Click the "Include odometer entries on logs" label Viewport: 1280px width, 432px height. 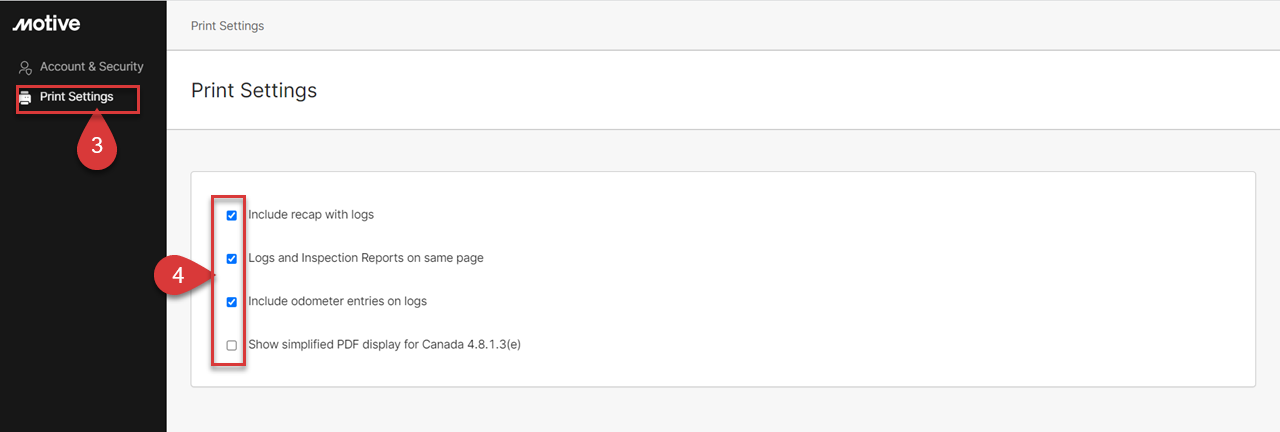pos(337,301)
